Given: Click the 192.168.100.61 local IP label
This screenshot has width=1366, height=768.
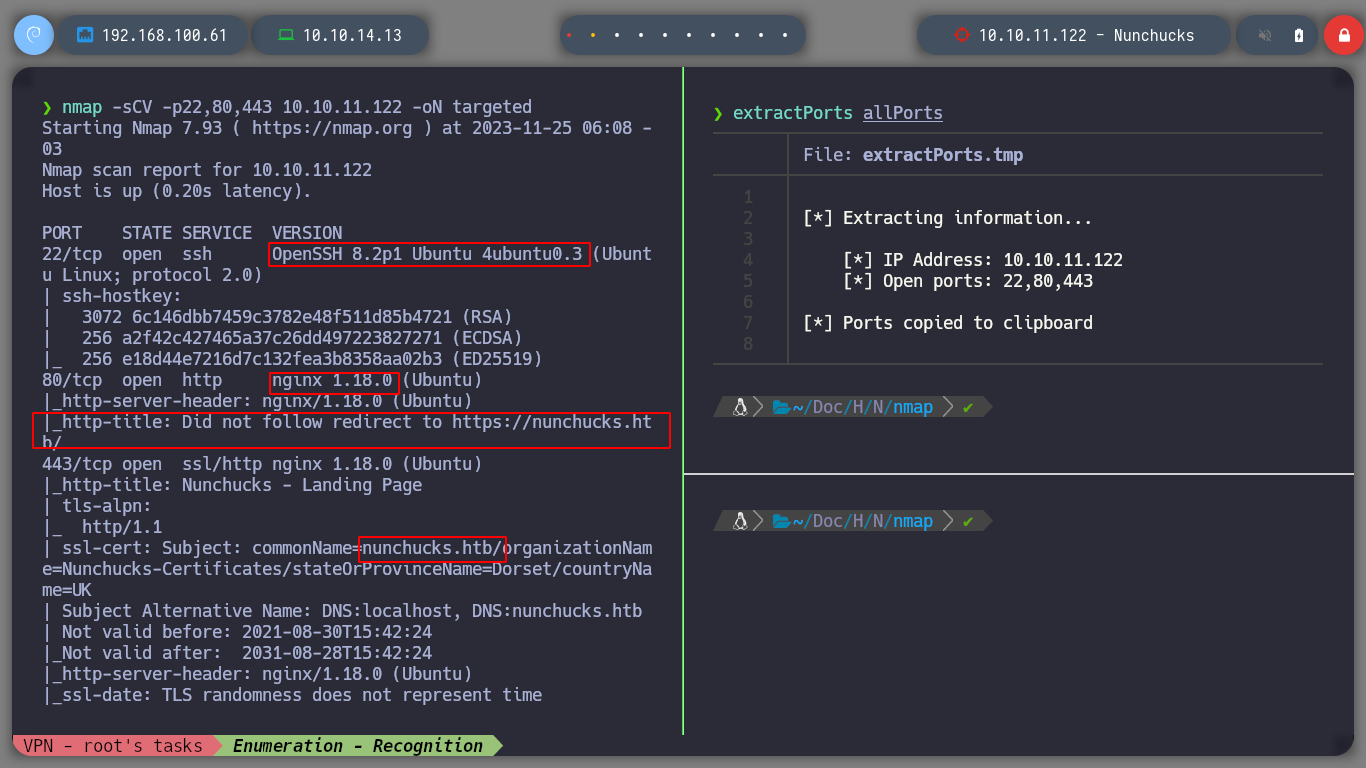Looking at the screenshot, I should [164, 35].
